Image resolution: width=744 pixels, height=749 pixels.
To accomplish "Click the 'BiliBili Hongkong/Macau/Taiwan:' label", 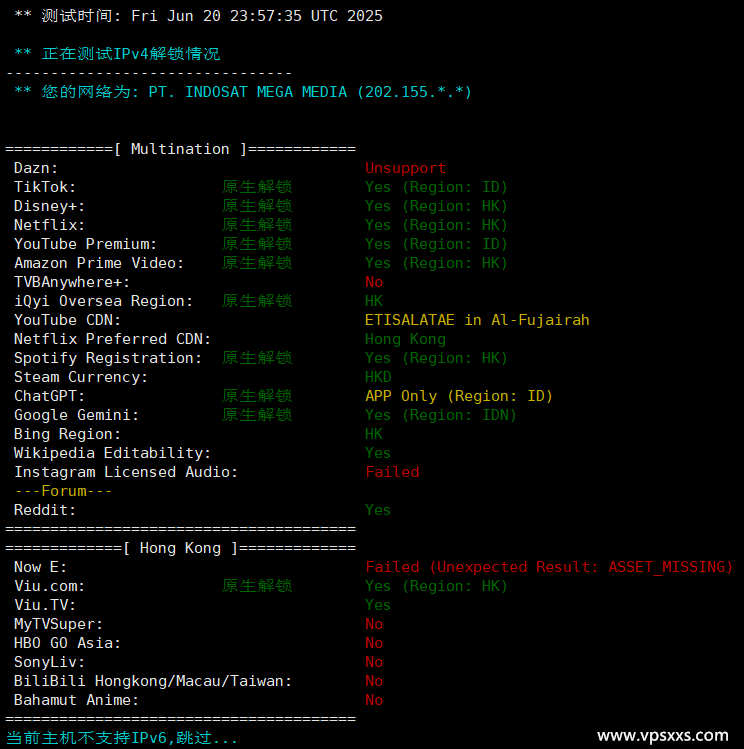I will click(153, 681).
